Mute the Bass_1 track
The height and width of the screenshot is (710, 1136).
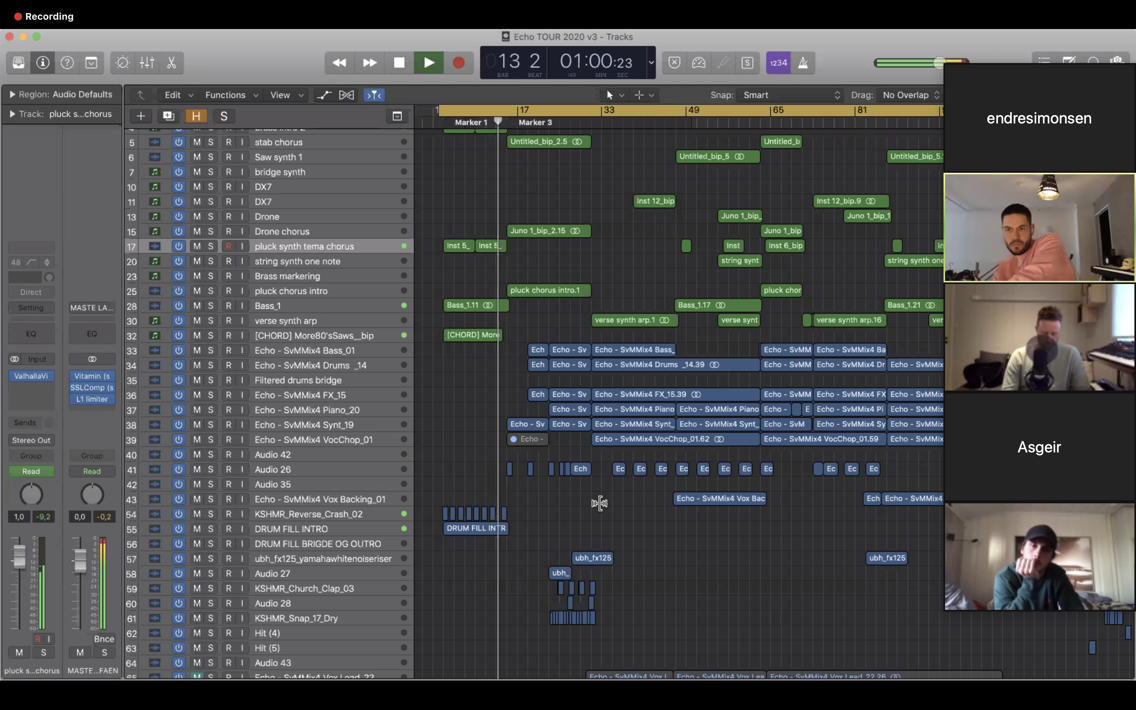tap(196, 306)
